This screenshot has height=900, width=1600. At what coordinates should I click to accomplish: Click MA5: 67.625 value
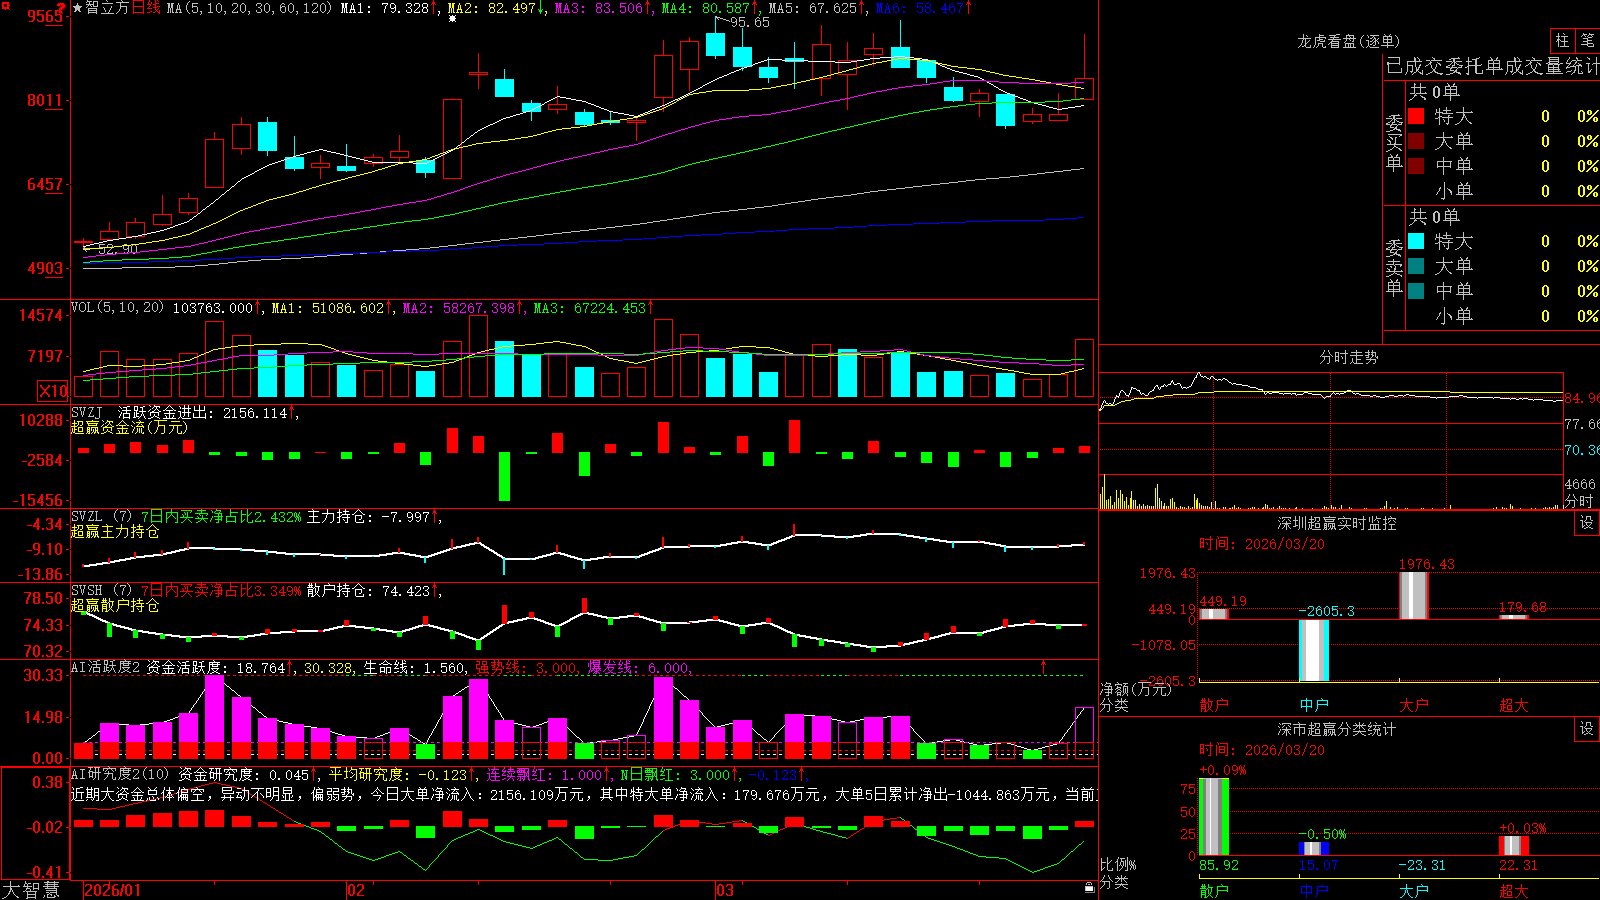pyautogui.click(x=812, y=8)
